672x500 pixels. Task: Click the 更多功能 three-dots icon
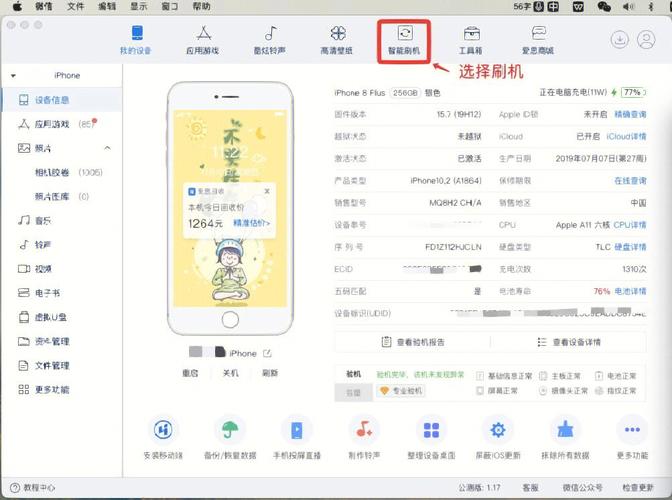pos(632,430)
